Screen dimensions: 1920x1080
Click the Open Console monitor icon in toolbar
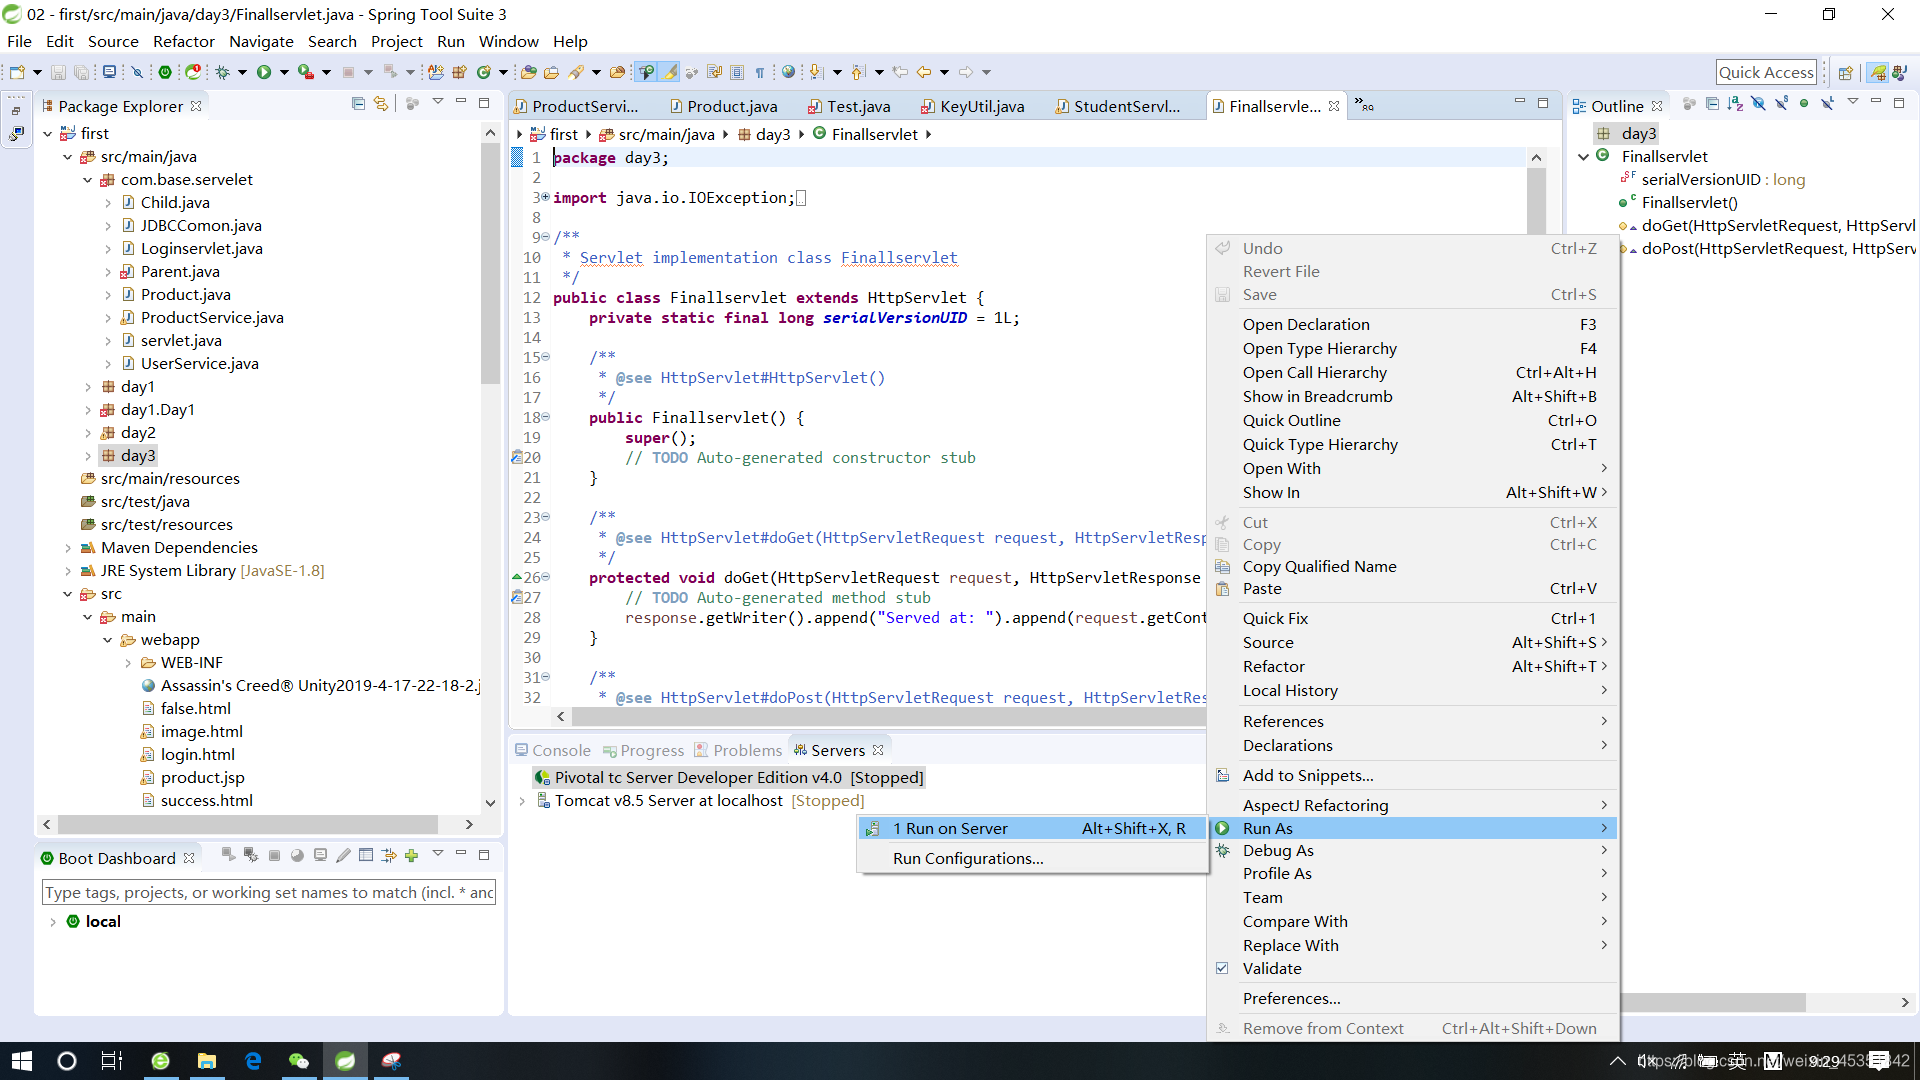(110, 72)
